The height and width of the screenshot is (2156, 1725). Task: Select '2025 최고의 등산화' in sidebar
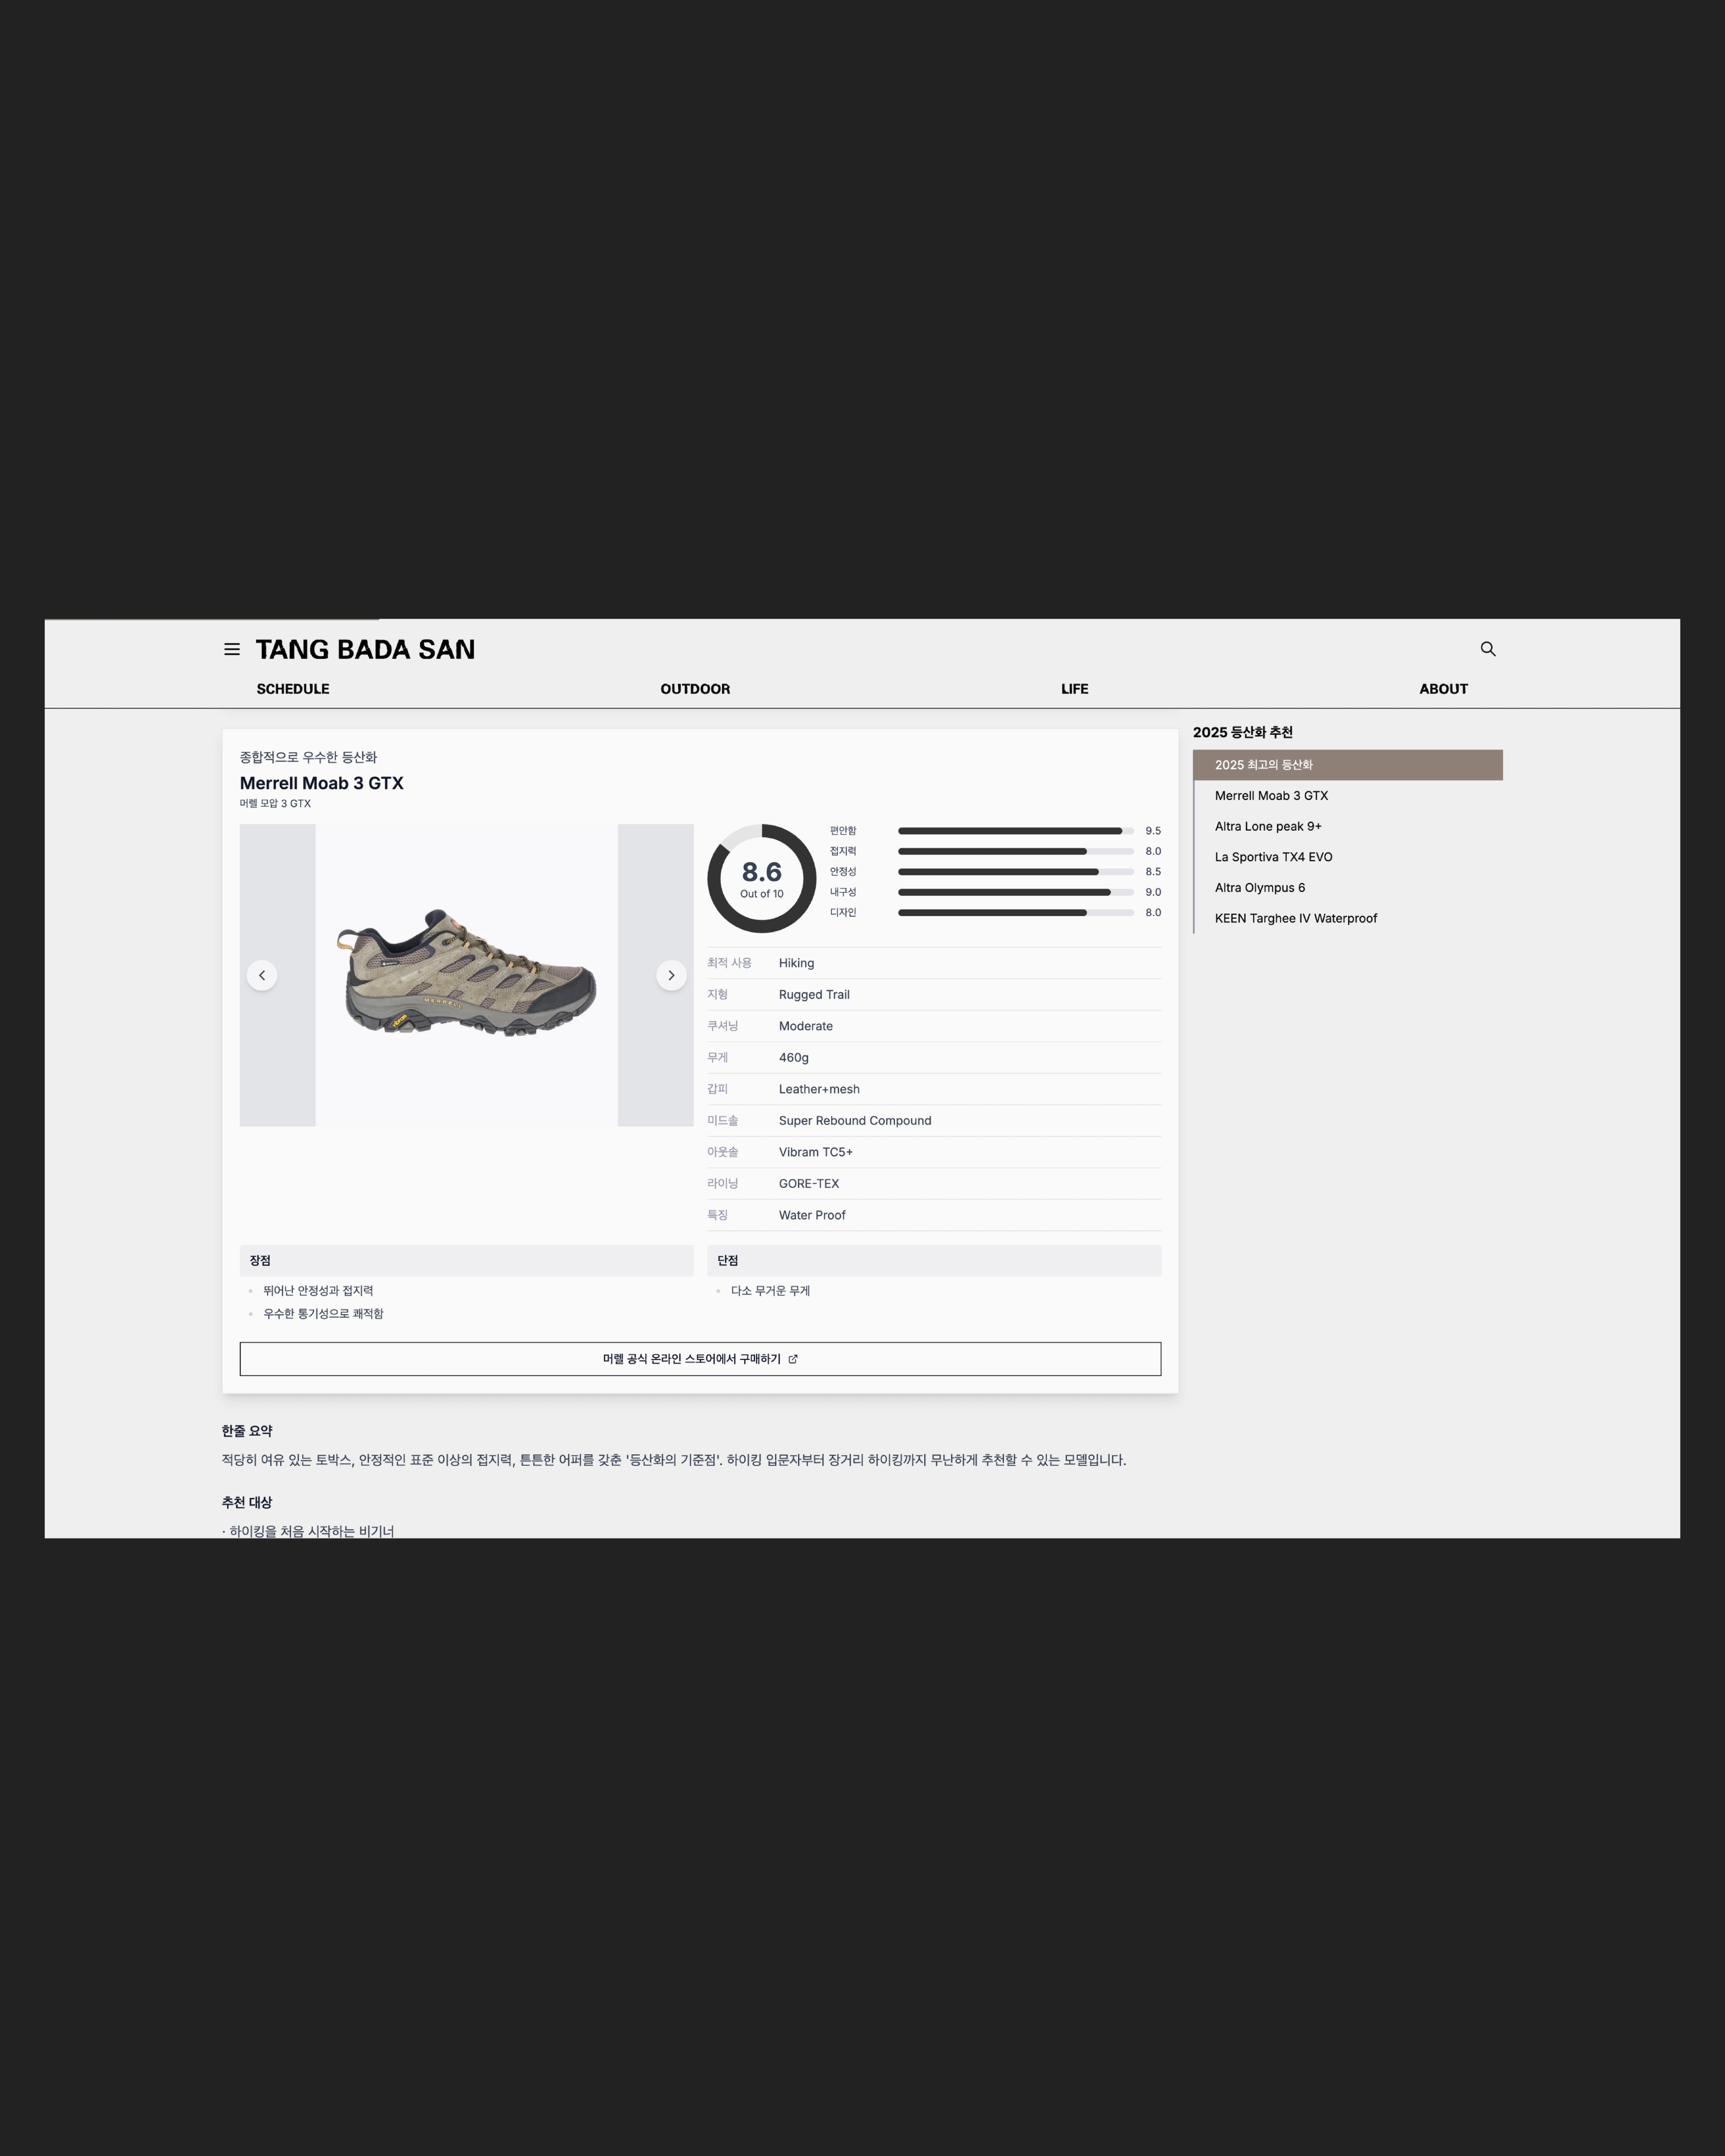(x=1263, y=765)
